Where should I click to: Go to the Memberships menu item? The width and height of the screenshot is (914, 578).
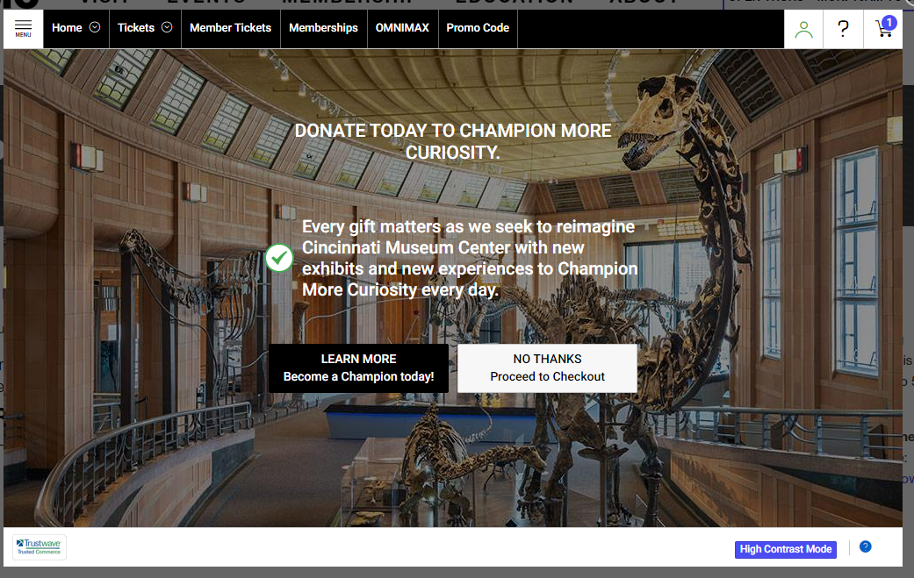(324, 28)
